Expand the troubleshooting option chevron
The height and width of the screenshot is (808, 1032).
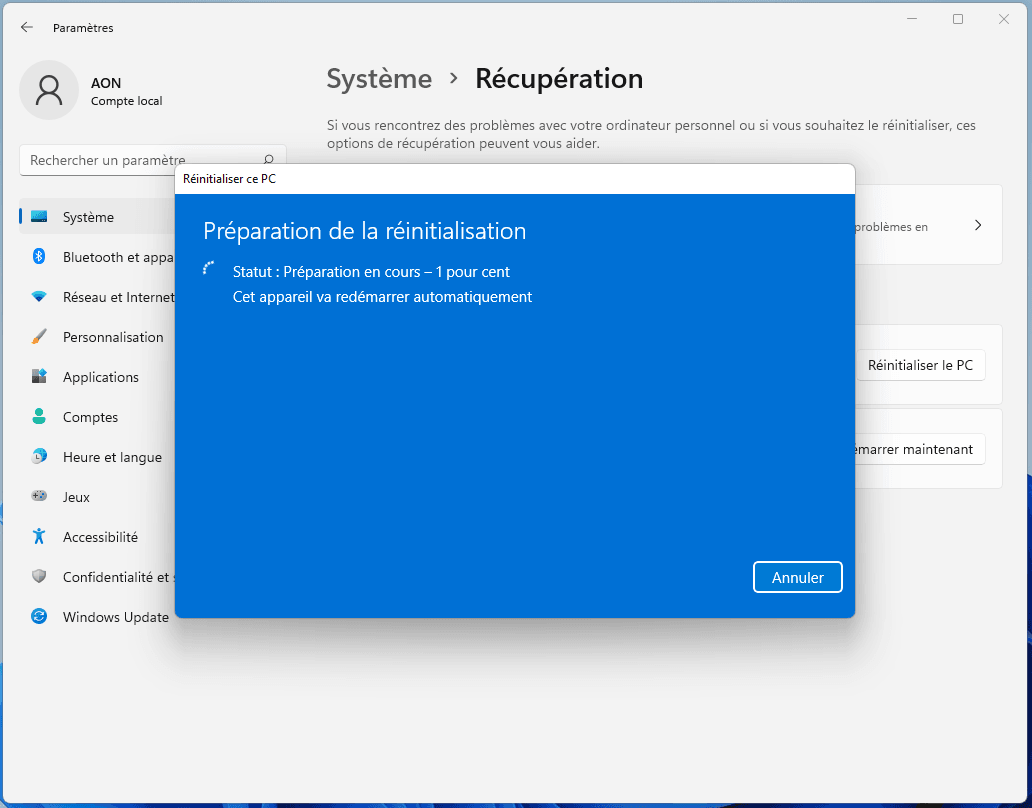[978, 225]
